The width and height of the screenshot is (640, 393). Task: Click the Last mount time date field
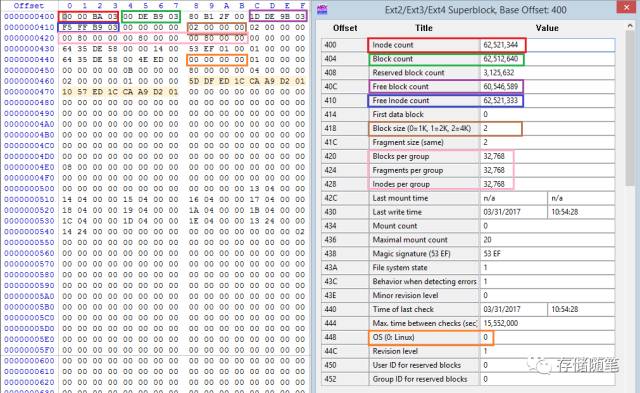(x=513, y=198)
